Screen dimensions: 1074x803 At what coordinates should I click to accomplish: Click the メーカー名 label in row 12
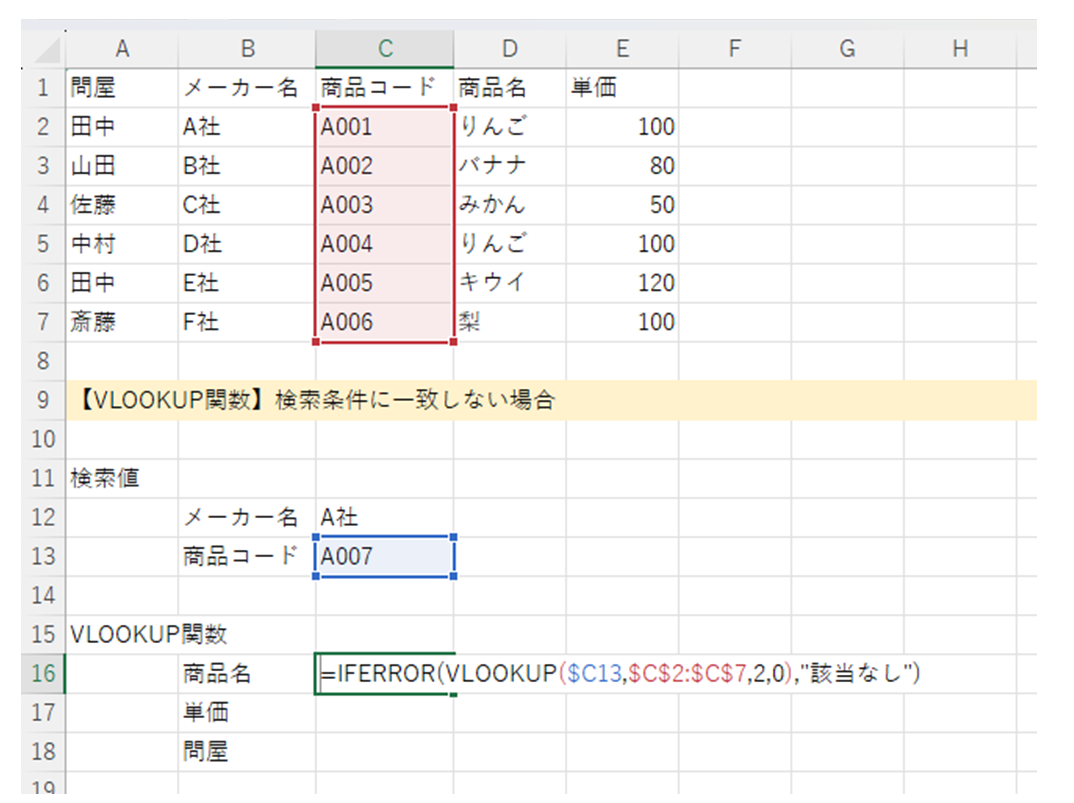pos(247,517)
